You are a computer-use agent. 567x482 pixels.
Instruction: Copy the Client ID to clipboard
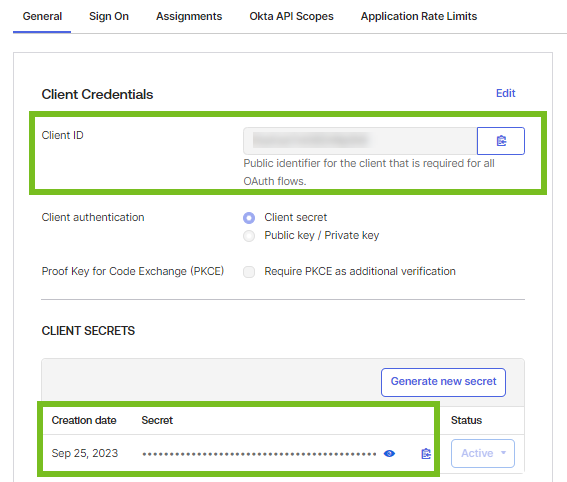[501, 141]
